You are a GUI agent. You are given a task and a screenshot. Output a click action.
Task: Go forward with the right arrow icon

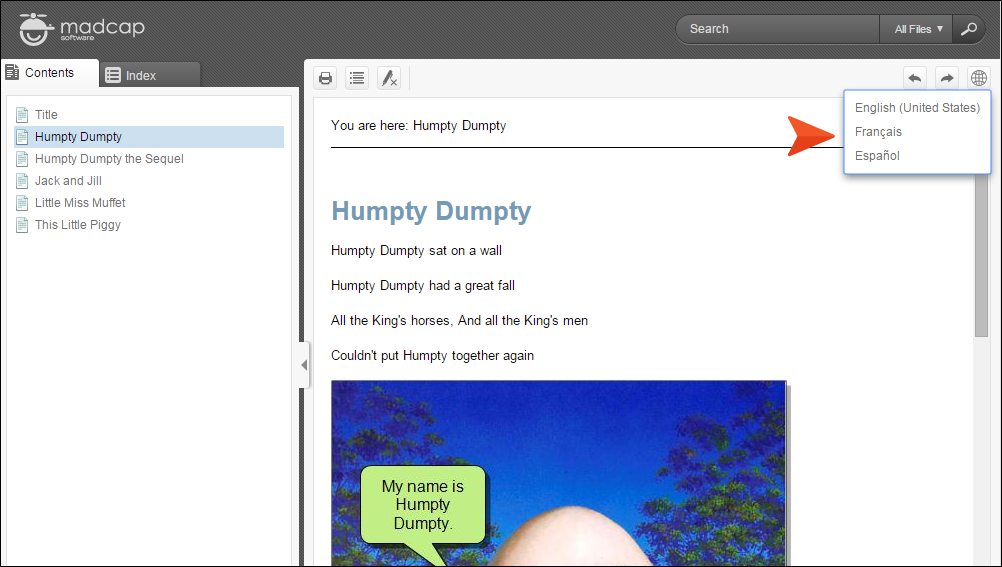point(947,78)
